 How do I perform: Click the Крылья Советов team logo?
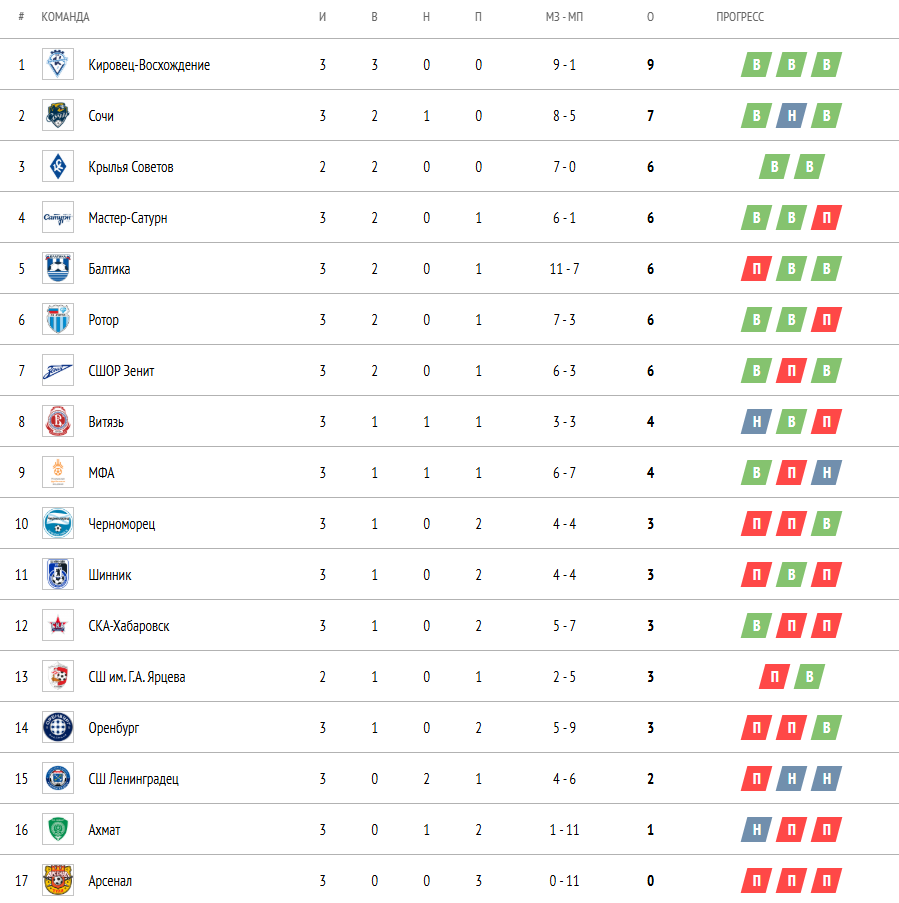57,167
